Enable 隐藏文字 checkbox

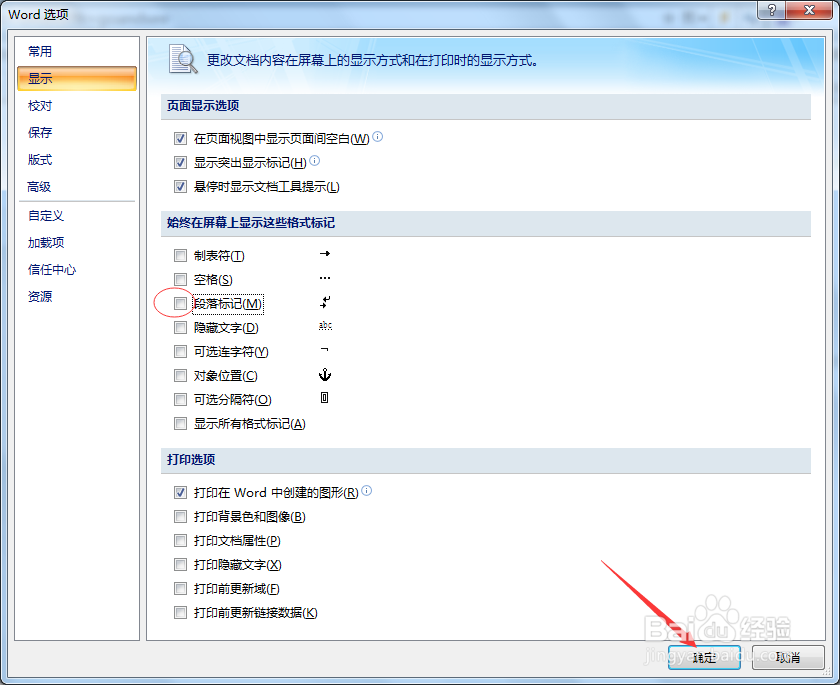(181, 327)
